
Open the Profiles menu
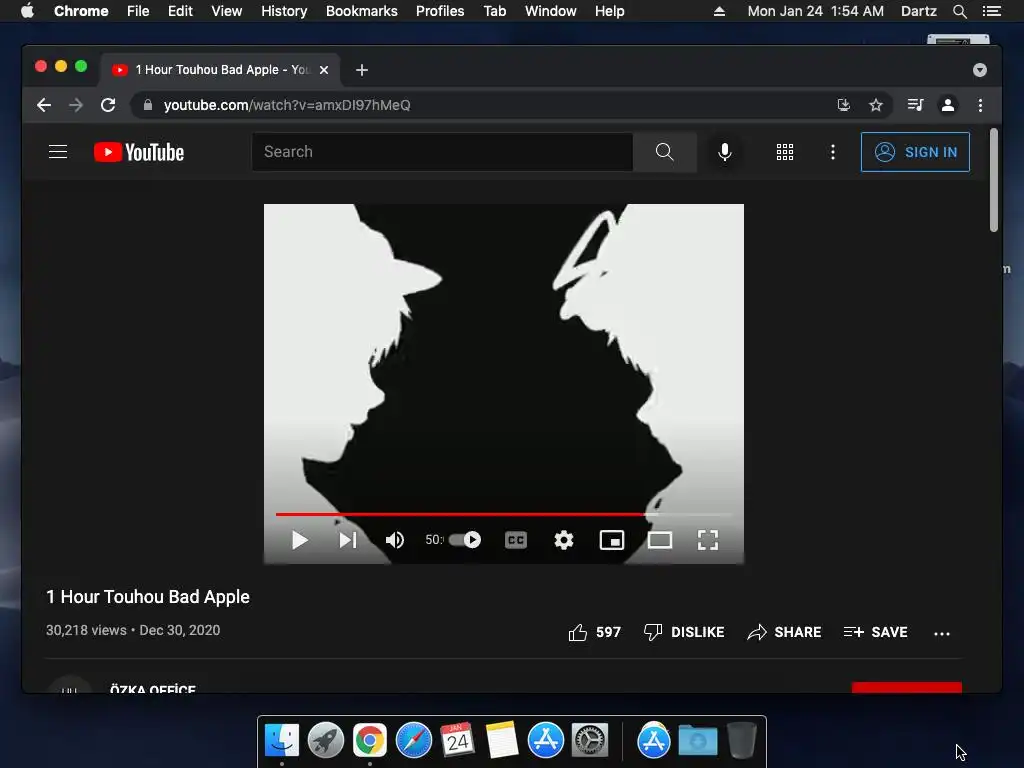click(440, 11)
